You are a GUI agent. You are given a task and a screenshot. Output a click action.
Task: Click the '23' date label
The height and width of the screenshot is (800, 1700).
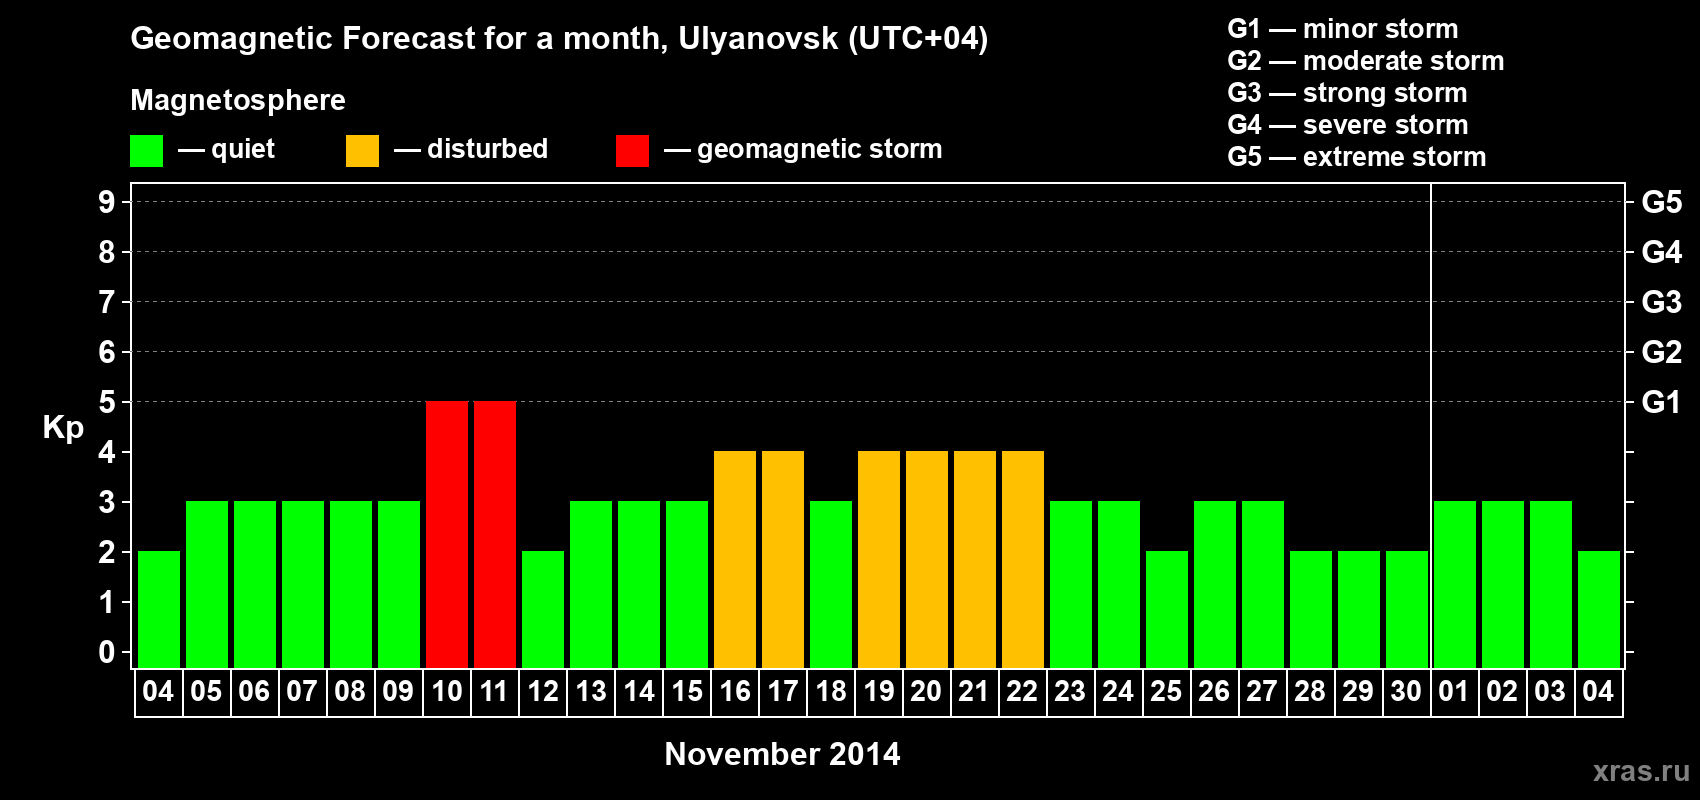click(1070, 692)
